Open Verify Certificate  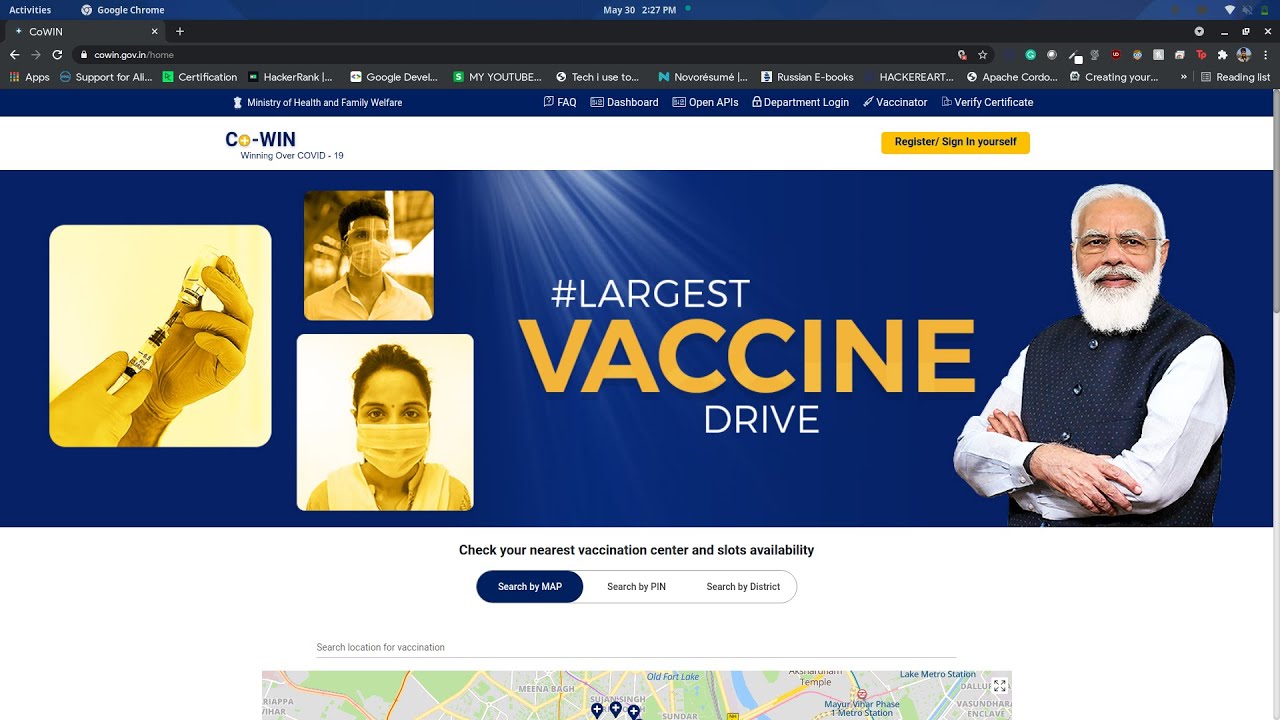coord(987,102)
